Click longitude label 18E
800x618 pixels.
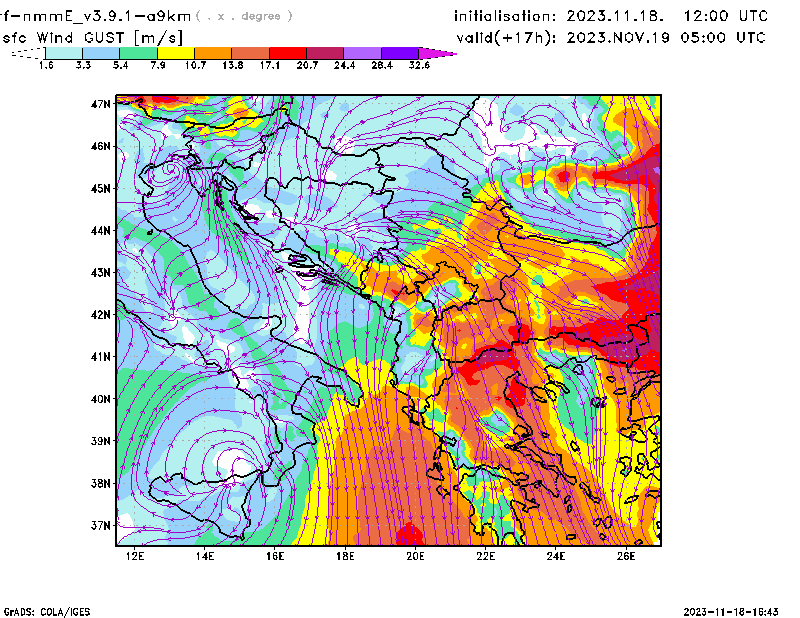click(x=345, y=556)
